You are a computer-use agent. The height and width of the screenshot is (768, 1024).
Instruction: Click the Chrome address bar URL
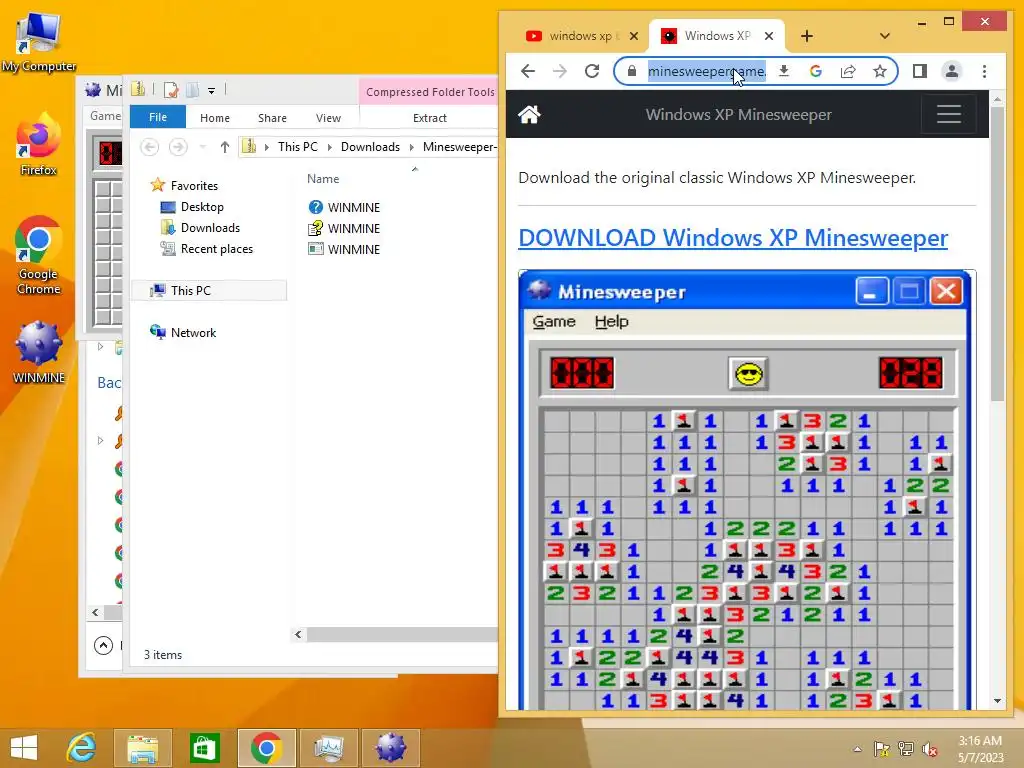(707, 71)
